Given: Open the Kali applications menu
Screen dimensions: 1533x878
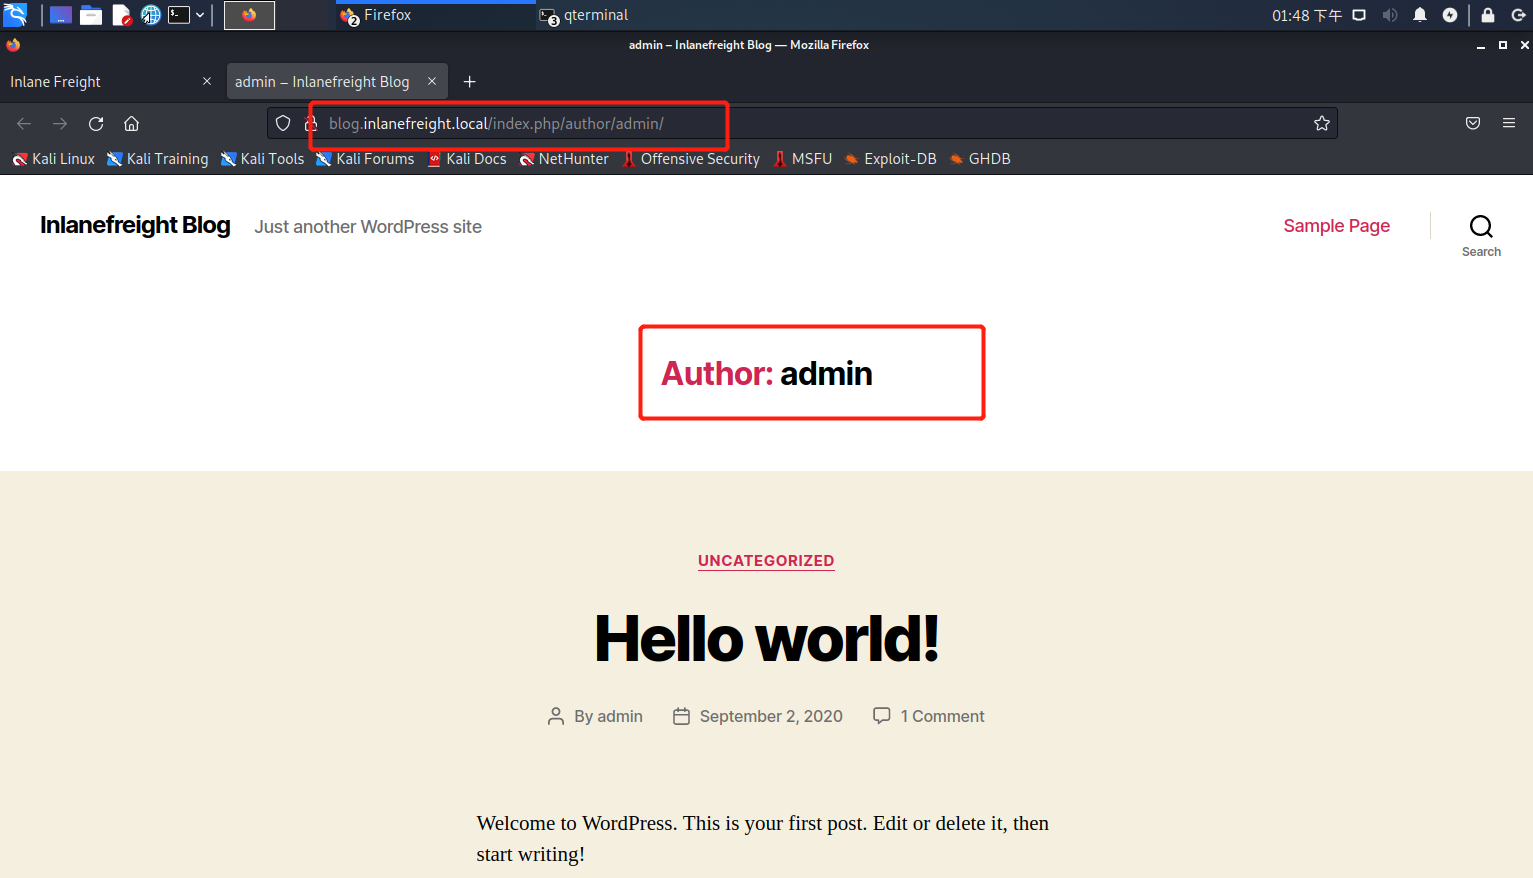Looking at the screenshot, I should pyautogui.click(x=15, y=15).
